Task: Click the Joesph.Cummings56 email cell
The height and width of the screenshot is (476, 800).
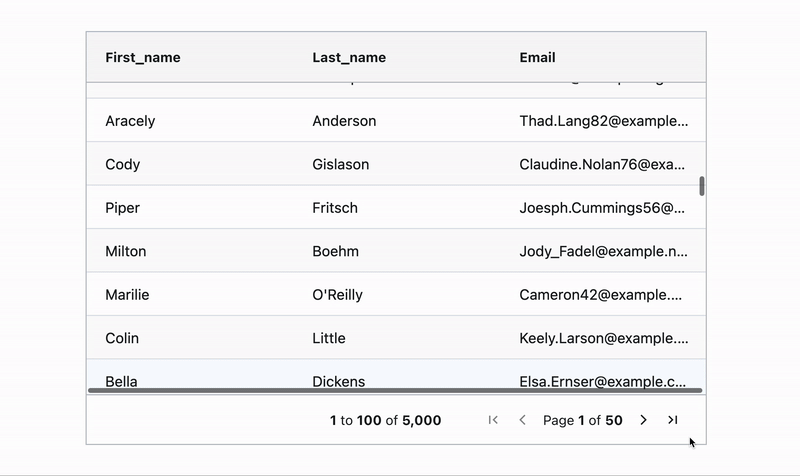Action: (604, 207)
